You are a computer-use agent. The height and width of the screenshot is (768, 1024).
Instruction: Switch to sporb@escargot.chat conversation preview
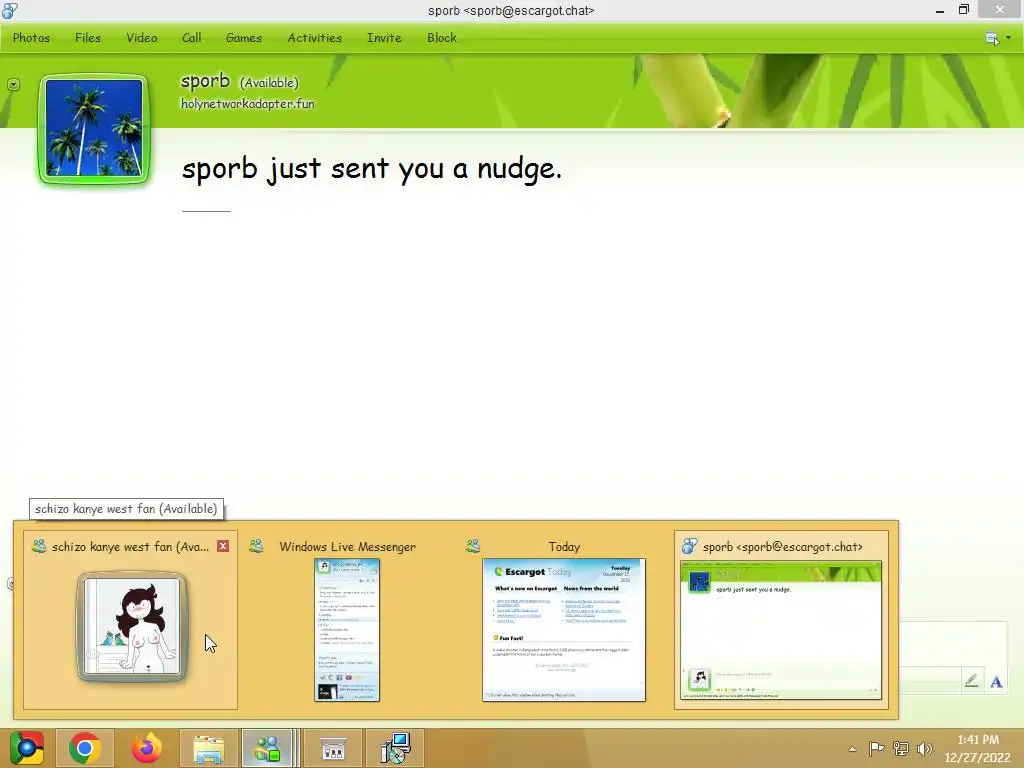click(x=780, y=630)
